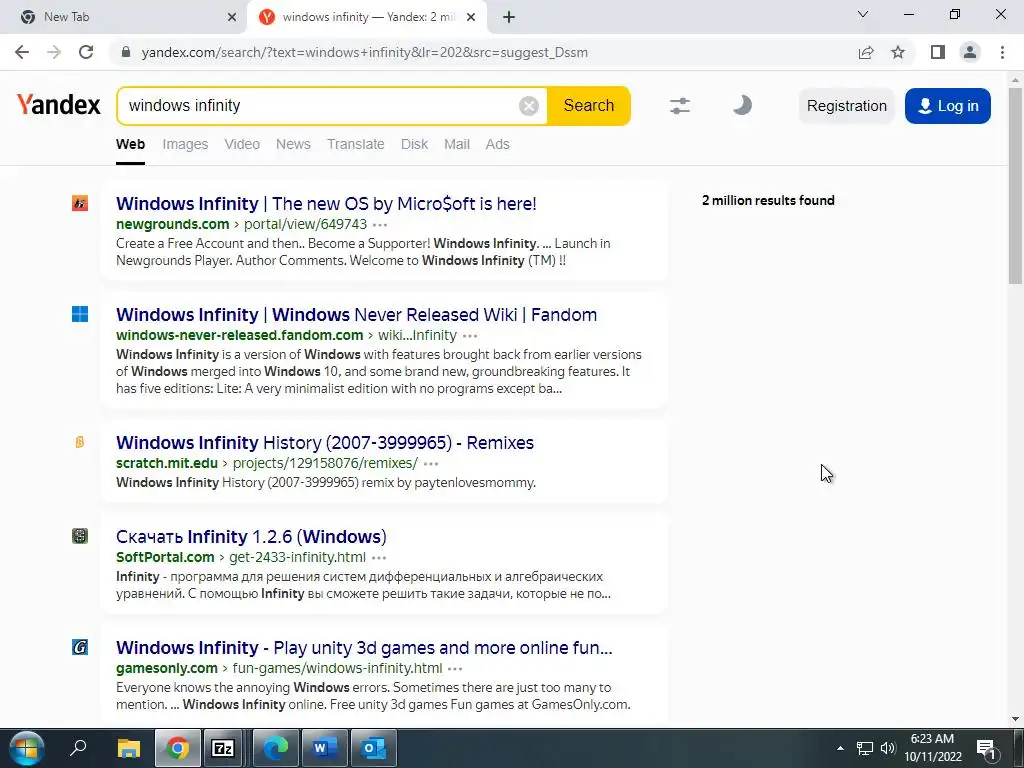View site security lock info

126,52
